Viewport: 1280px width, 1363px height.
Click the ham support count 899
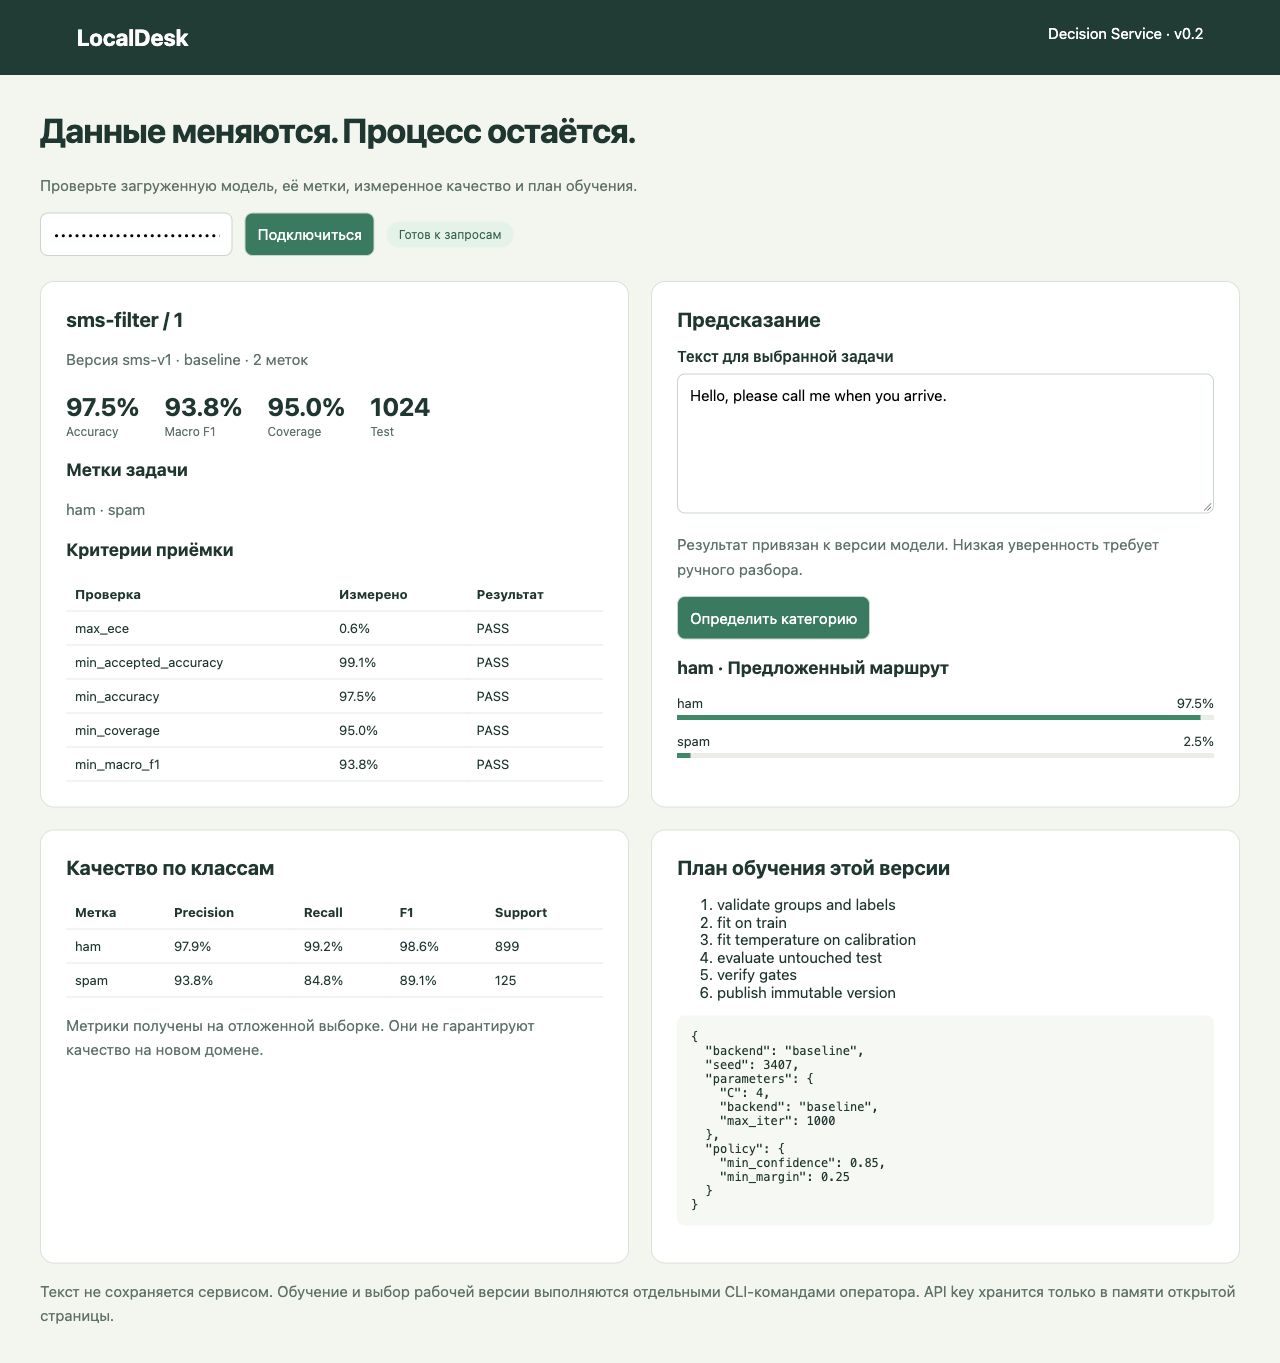507,947
